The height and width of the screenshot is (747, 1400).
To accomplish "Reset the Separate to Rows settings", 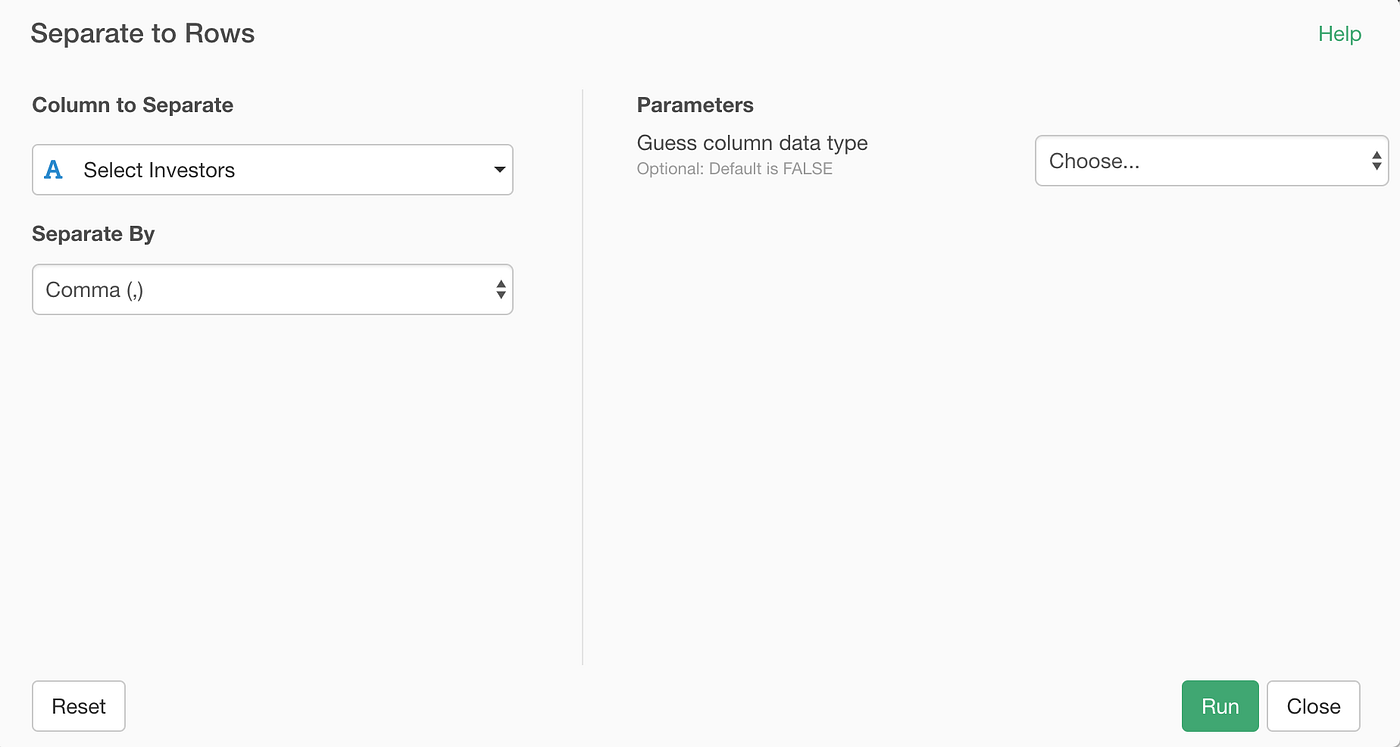I will tap(78, 706).
